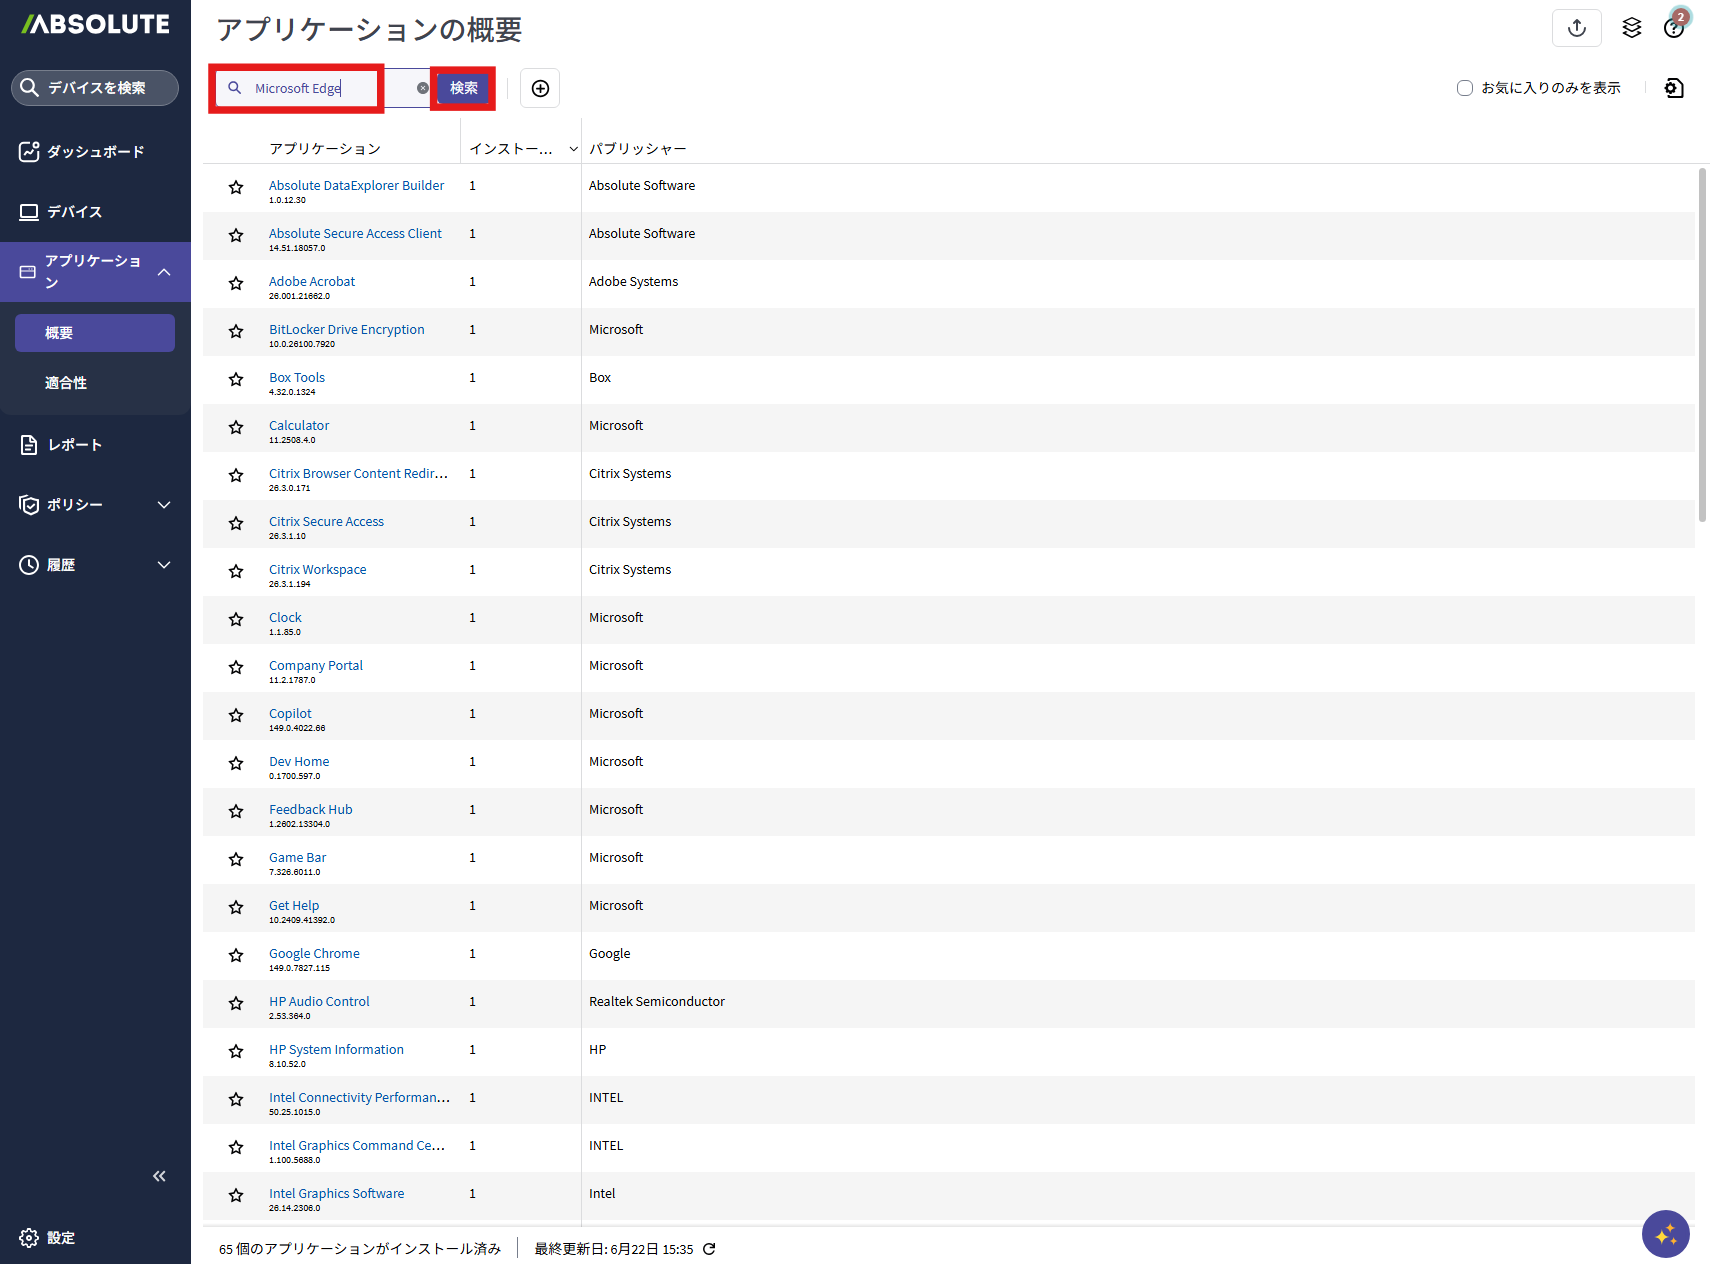This screenshot has height=1264, width=1710.
Task: Open the help icon with notification badge
Action: point(1674,27)
